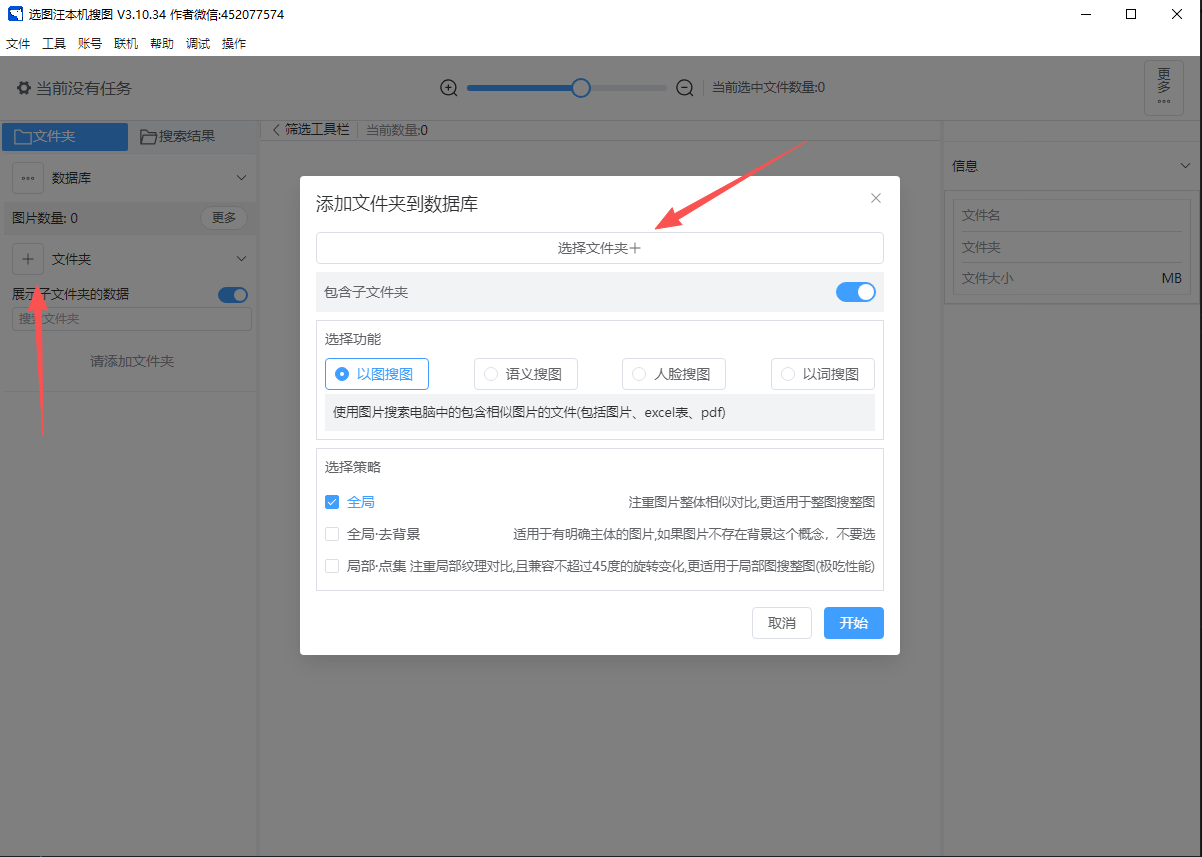Click the zoom out magnifier icon
This screenshot has width=1202, height=857.
click(x=685, y=88)
